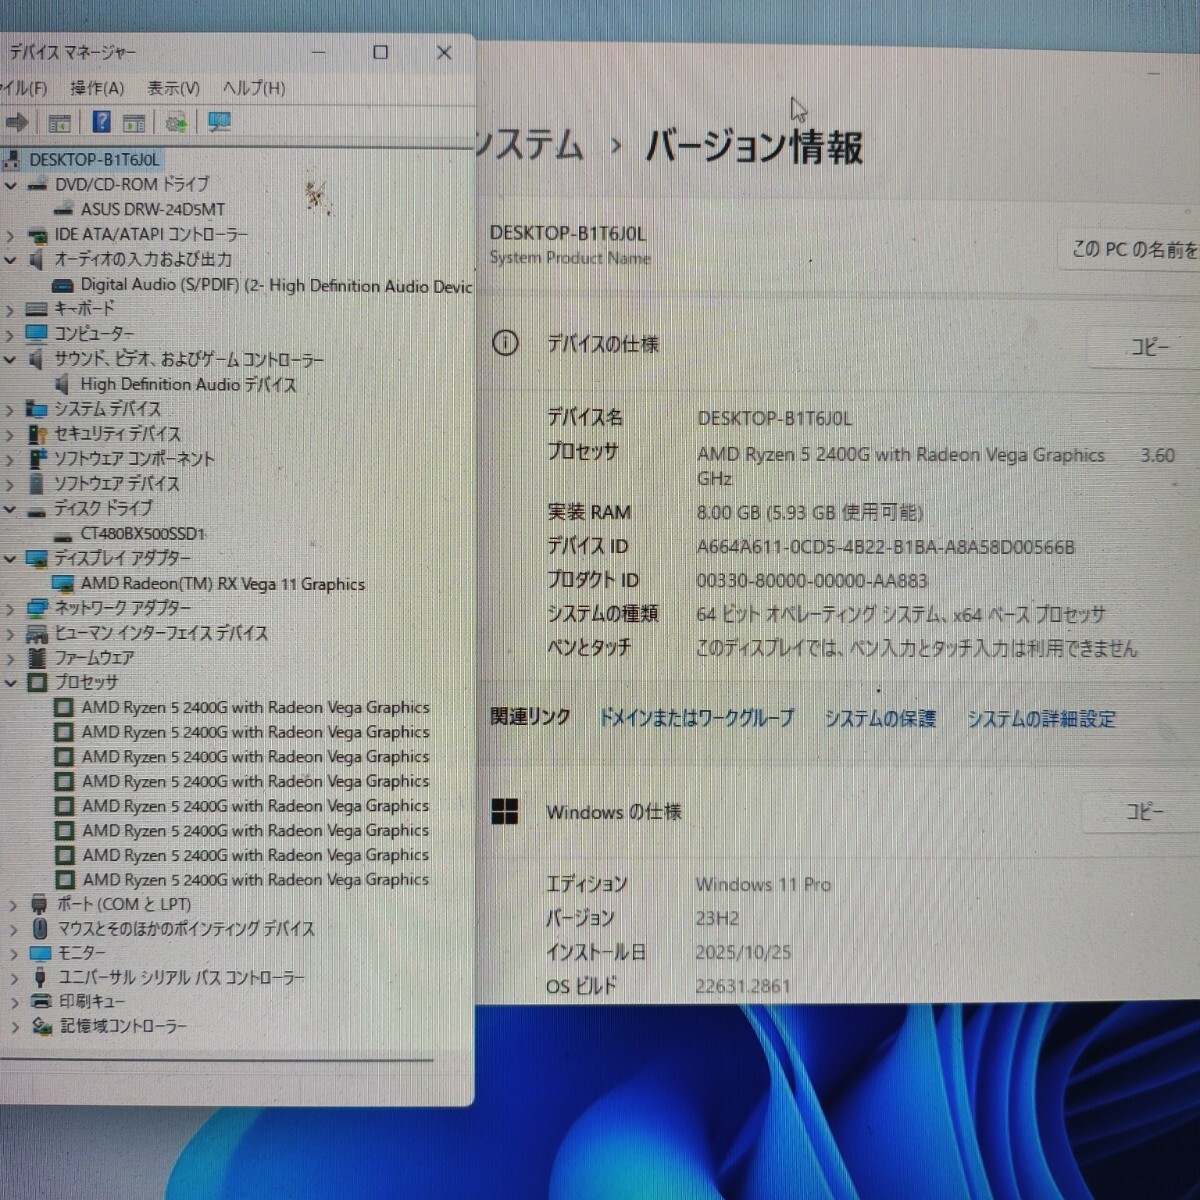The image size is (1200, 1200).
Task: Click the ASUS DRW-24D5MT drive icon
Action: tap(64, 210)
